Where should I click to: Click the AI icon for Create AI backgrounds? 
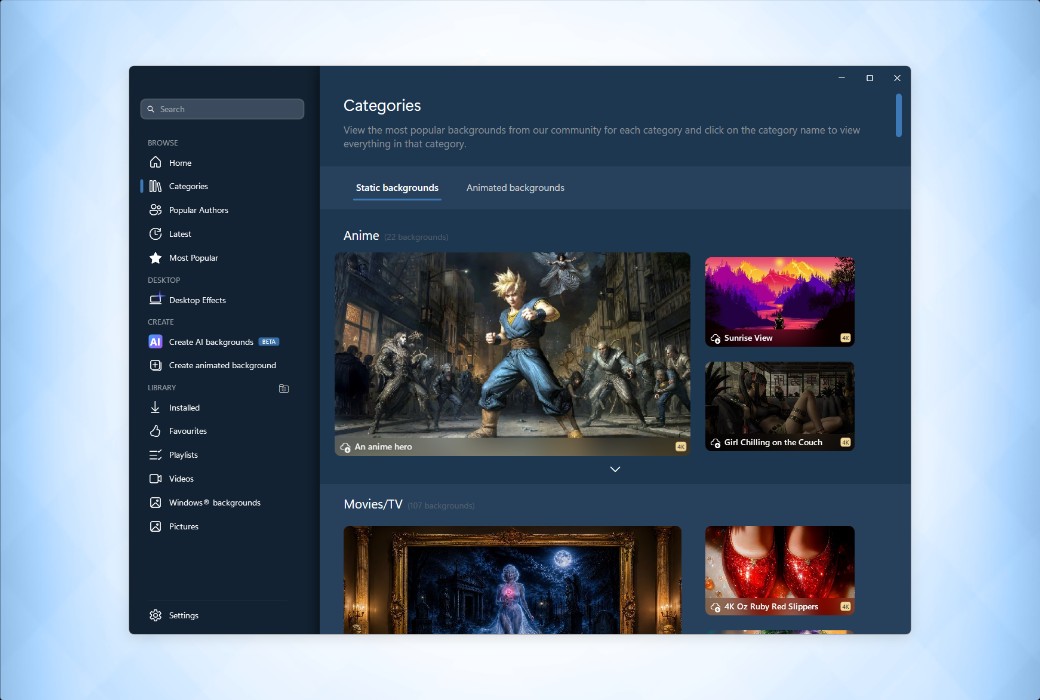(155, 342)
